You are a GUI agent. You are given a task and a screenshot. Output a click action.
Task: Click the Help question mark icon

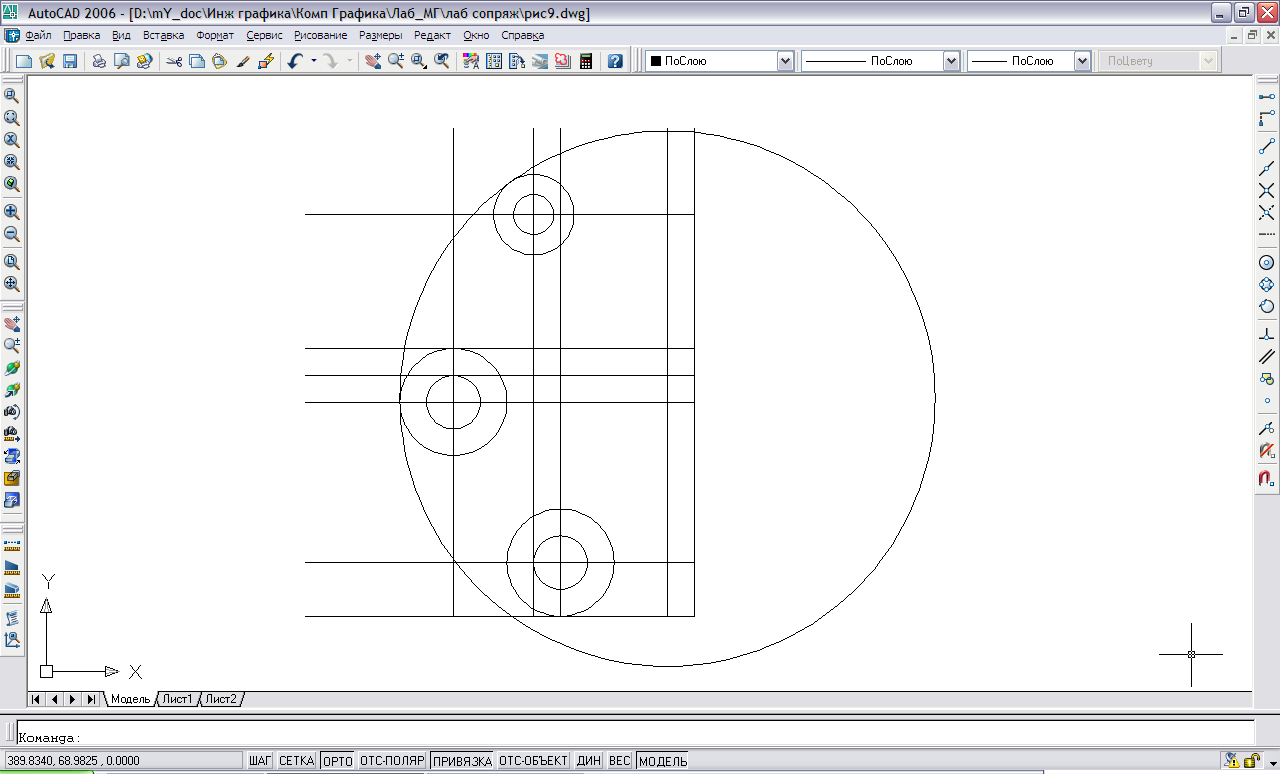(615, 61)
